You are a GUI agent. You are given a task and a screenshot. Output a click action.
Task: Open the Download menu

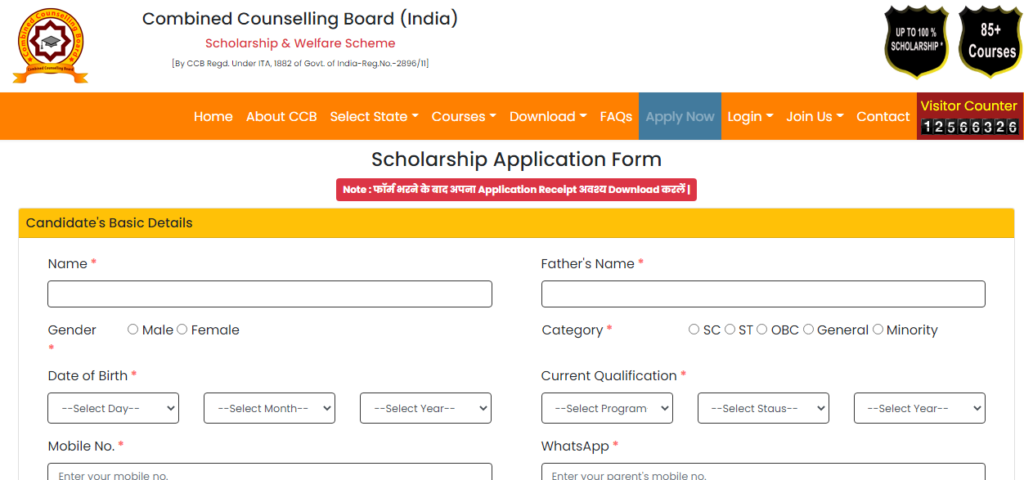point(548,116)
